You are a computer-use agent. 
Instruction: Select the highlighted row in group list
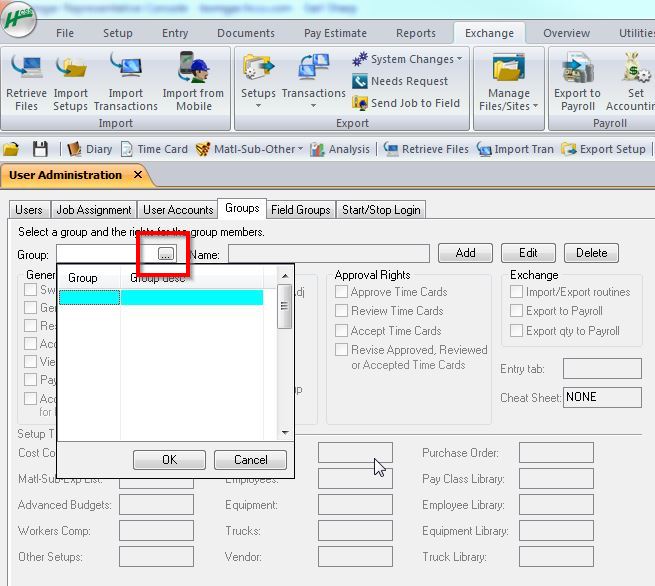161,297
